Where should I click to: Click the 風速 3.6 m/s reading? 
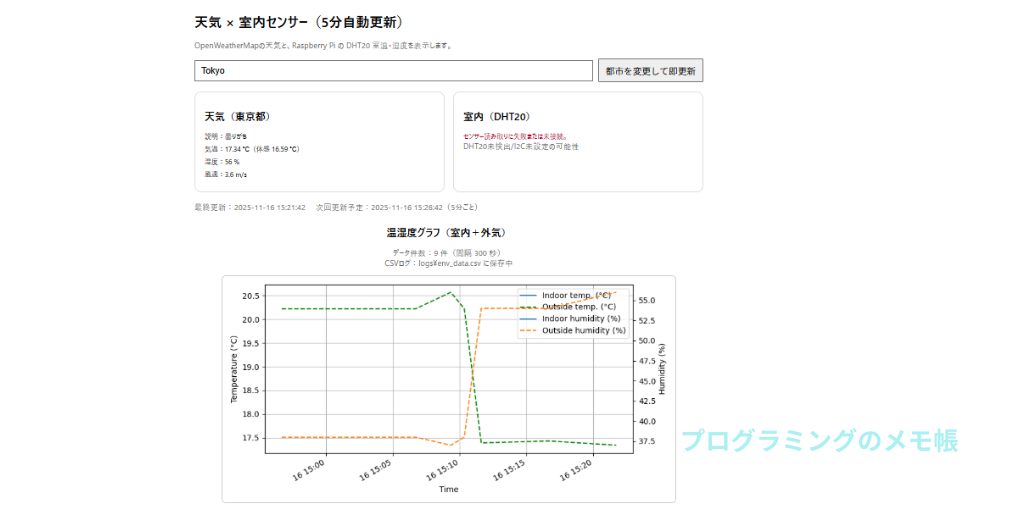226,174
